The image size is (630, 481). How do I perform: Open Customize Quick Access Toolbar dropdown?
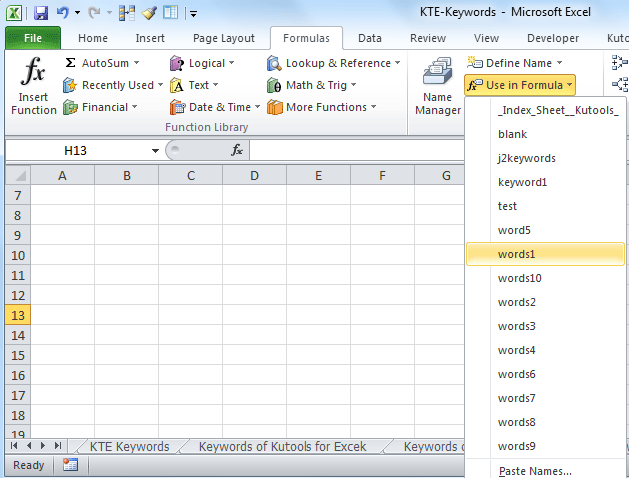(194, 14)
